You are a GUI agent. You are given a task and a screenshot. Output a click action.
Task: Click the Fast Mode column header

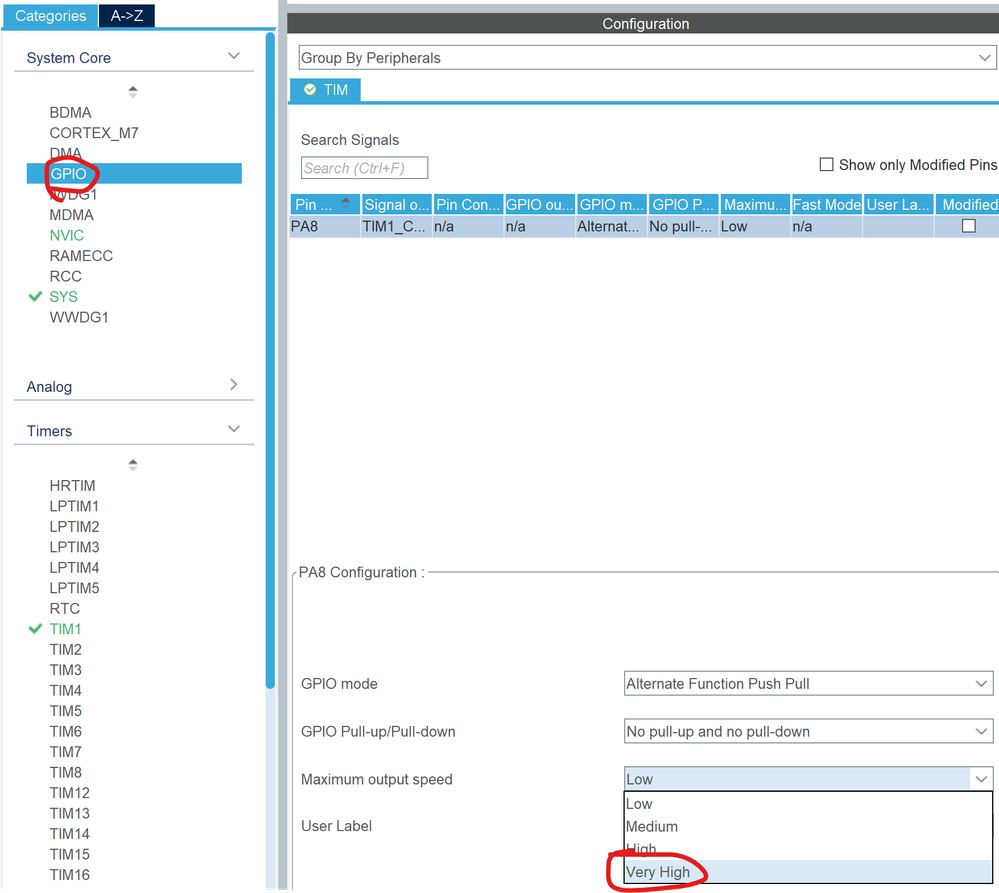pos(827,204)
